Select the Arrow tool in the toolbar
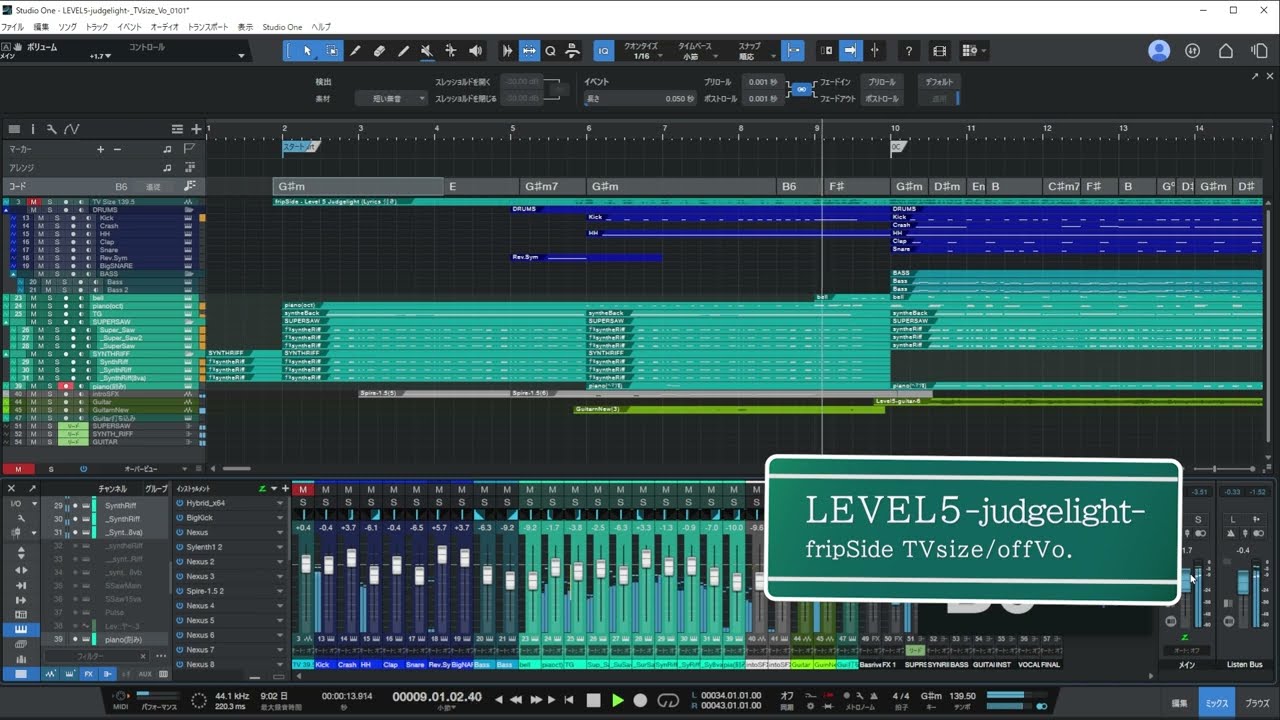Image resolution: width=1280 pixels, height=720 pixels. pos(307,51)
